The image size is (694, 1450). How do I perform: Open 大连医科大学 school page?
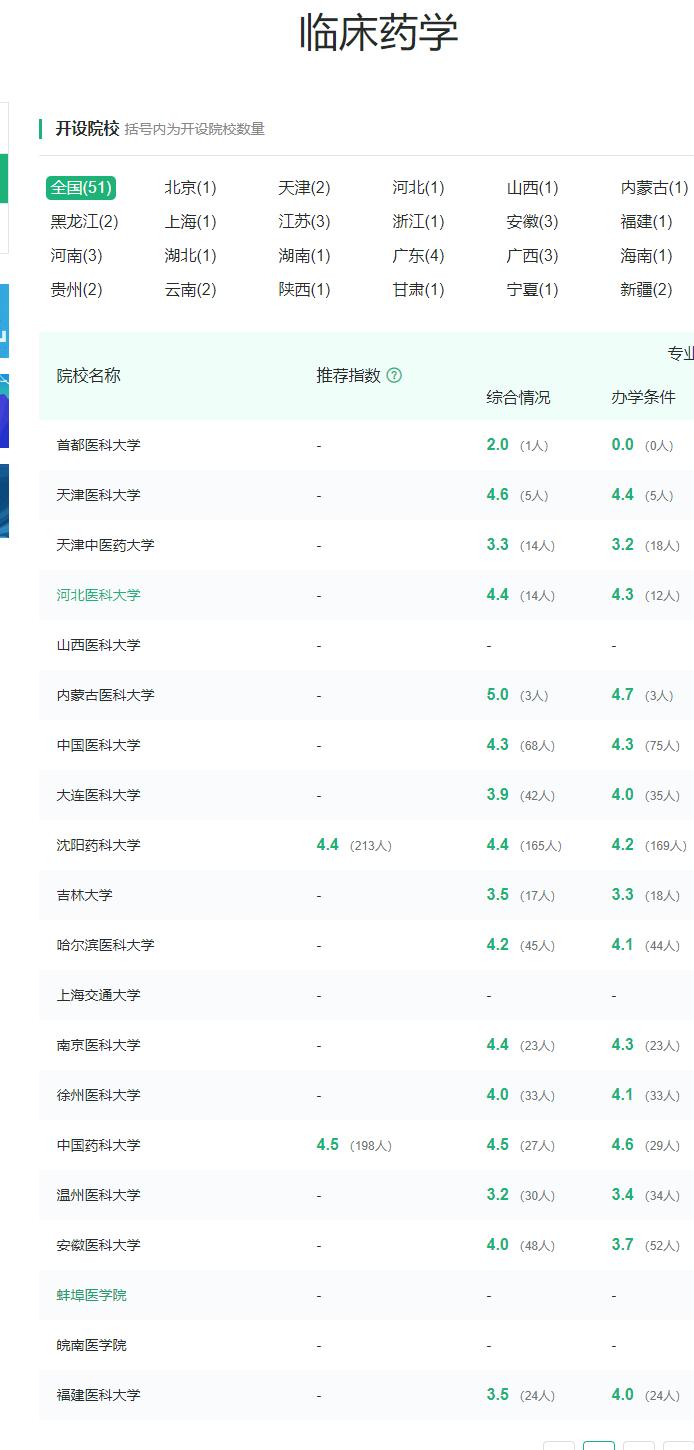click(98, 795)
